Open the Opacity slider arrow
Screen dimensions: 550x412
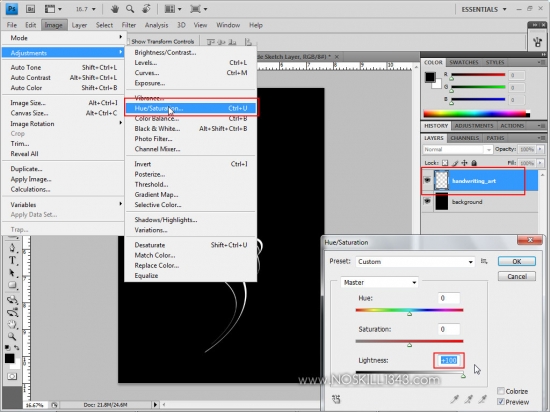[x=540, y=149]
